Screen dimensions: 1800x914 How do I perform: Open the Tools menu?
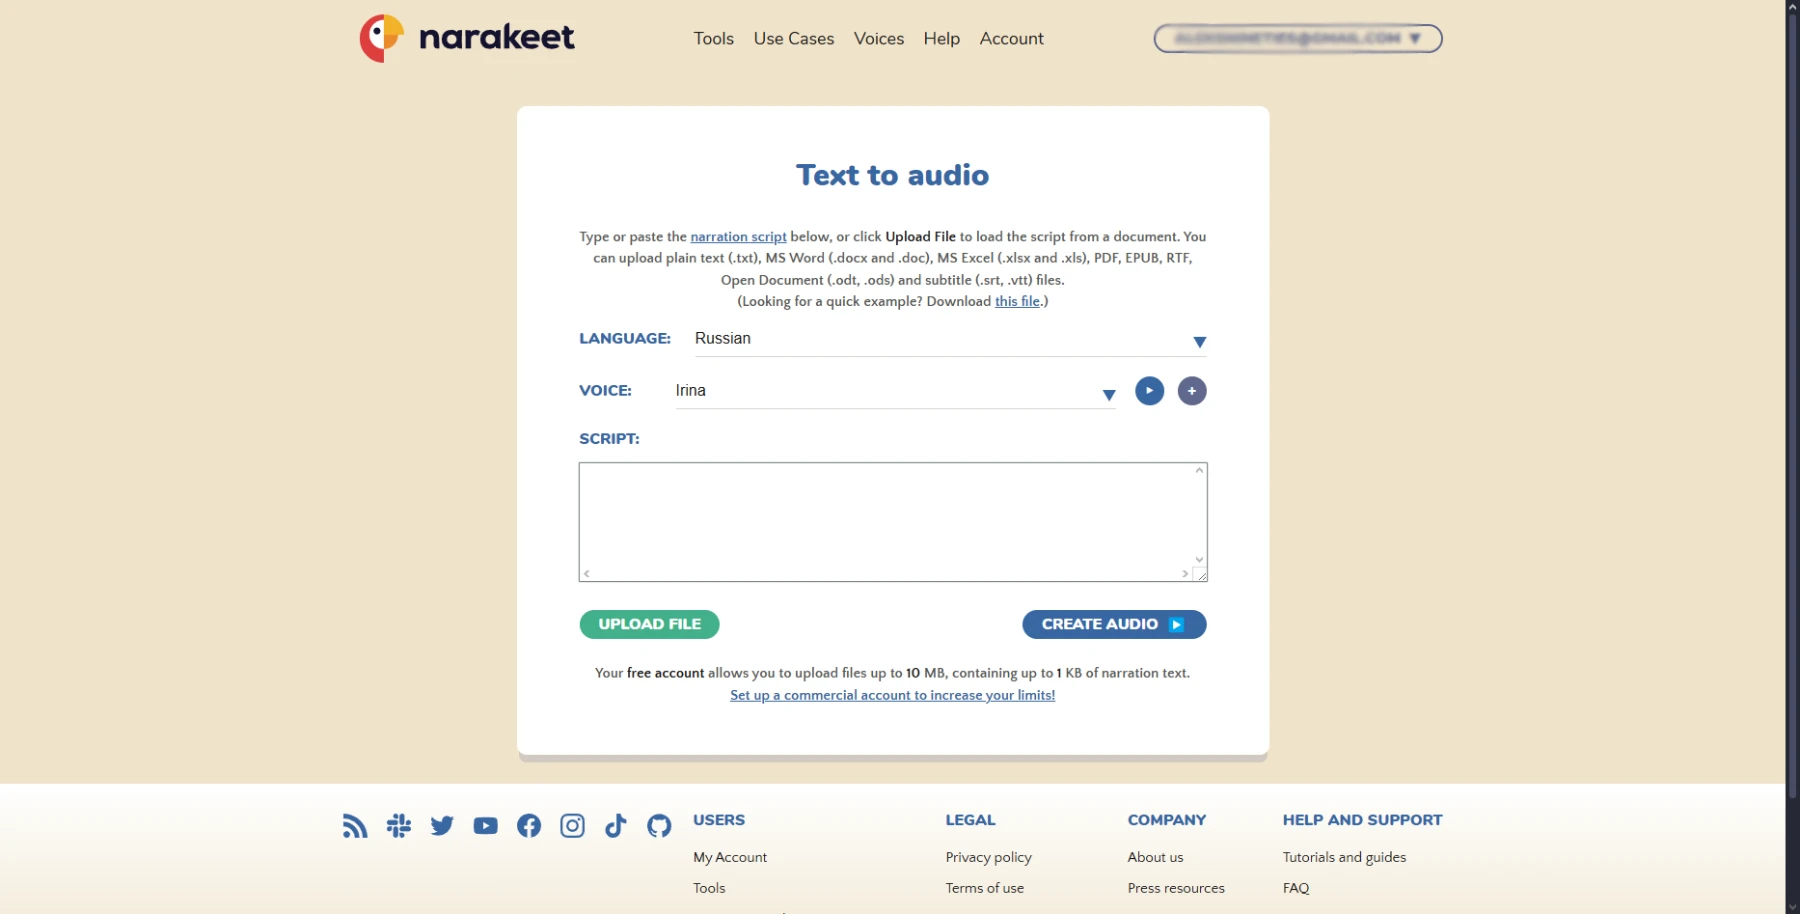click(x=713, y=39)
